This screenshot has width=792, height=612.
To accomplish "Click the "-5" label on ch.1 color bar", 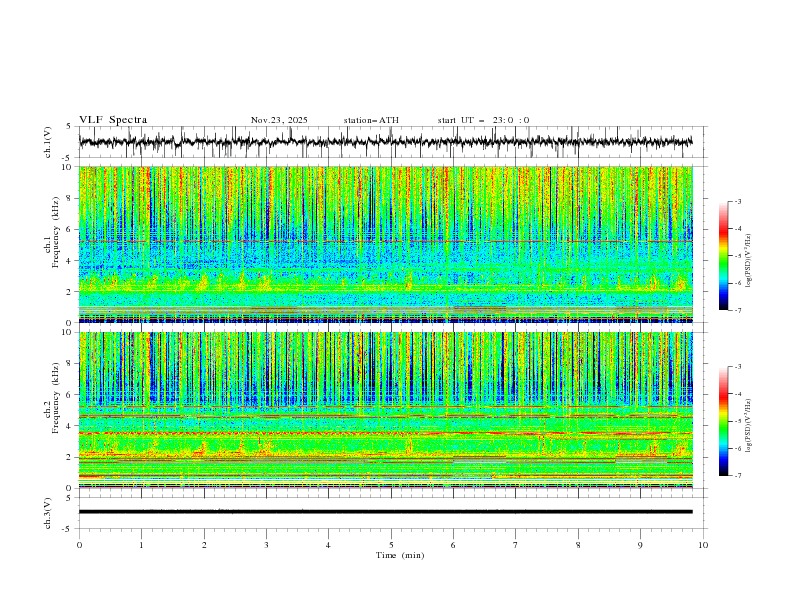I will click(x=737, y=256).
